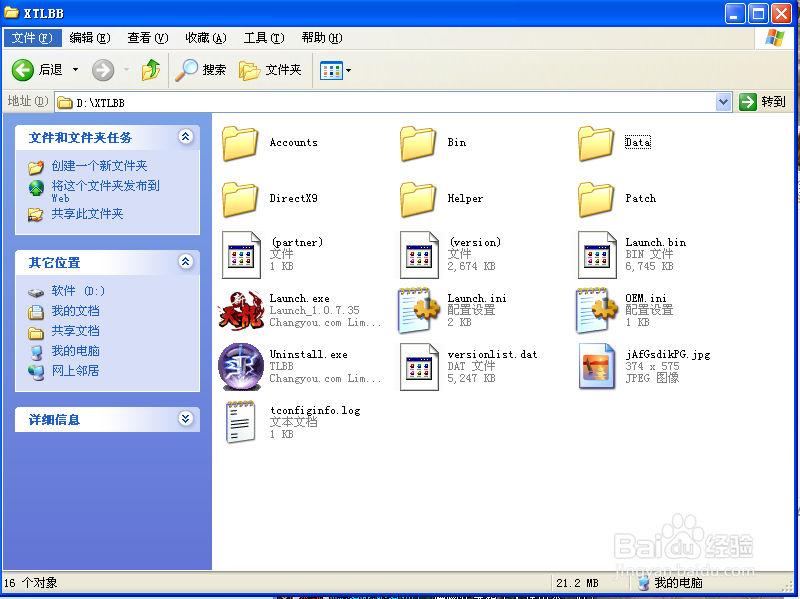Screen dimensions: 800x599
Task: Select the Data folder icon
Action: 596,143
